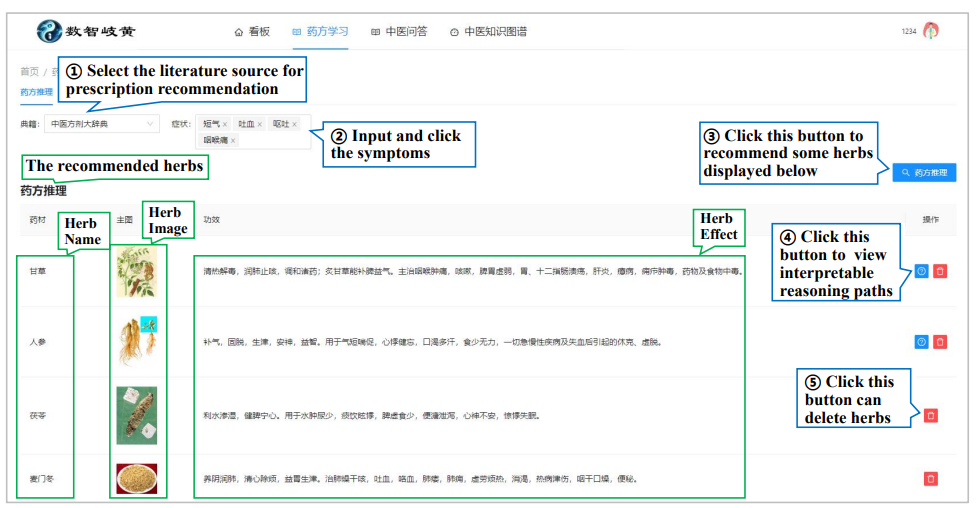Remove the 咽喉痛 symptom tag

tap(233, 141)
